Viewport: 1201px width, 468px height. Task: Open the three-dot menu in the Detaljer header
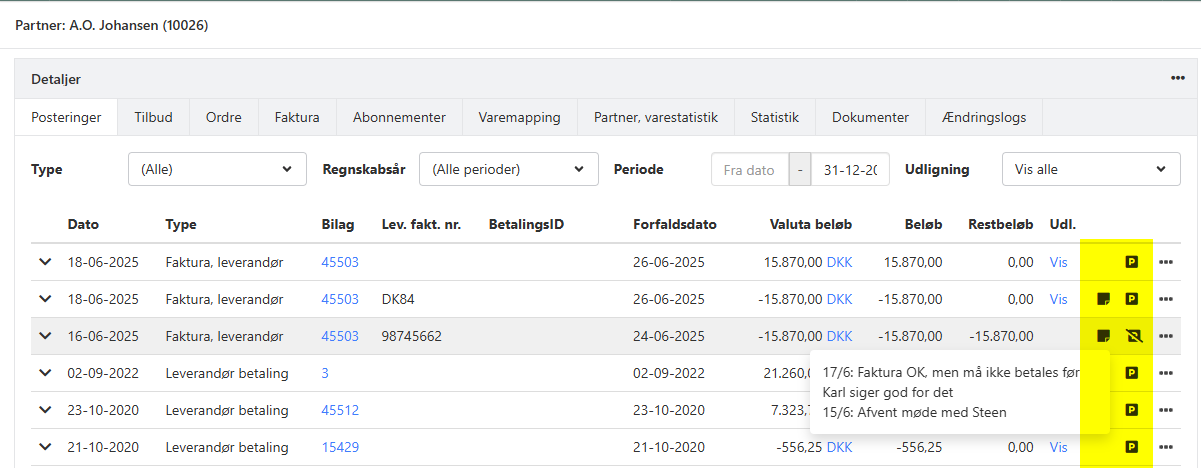tap(1177, 78)
